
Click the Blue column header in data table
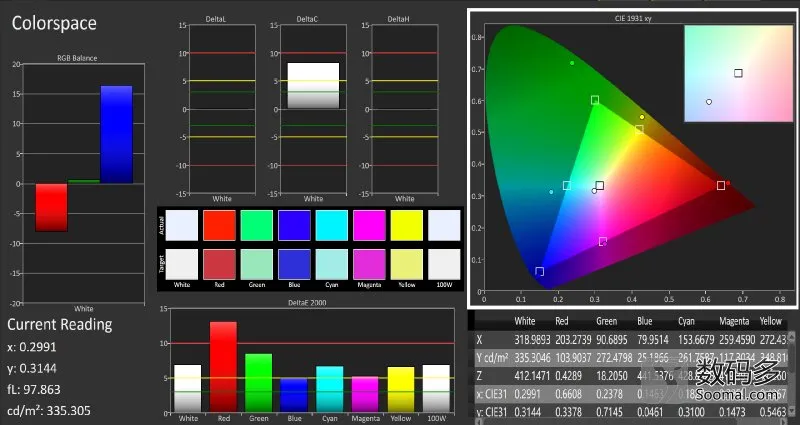(x=644, y=321)
